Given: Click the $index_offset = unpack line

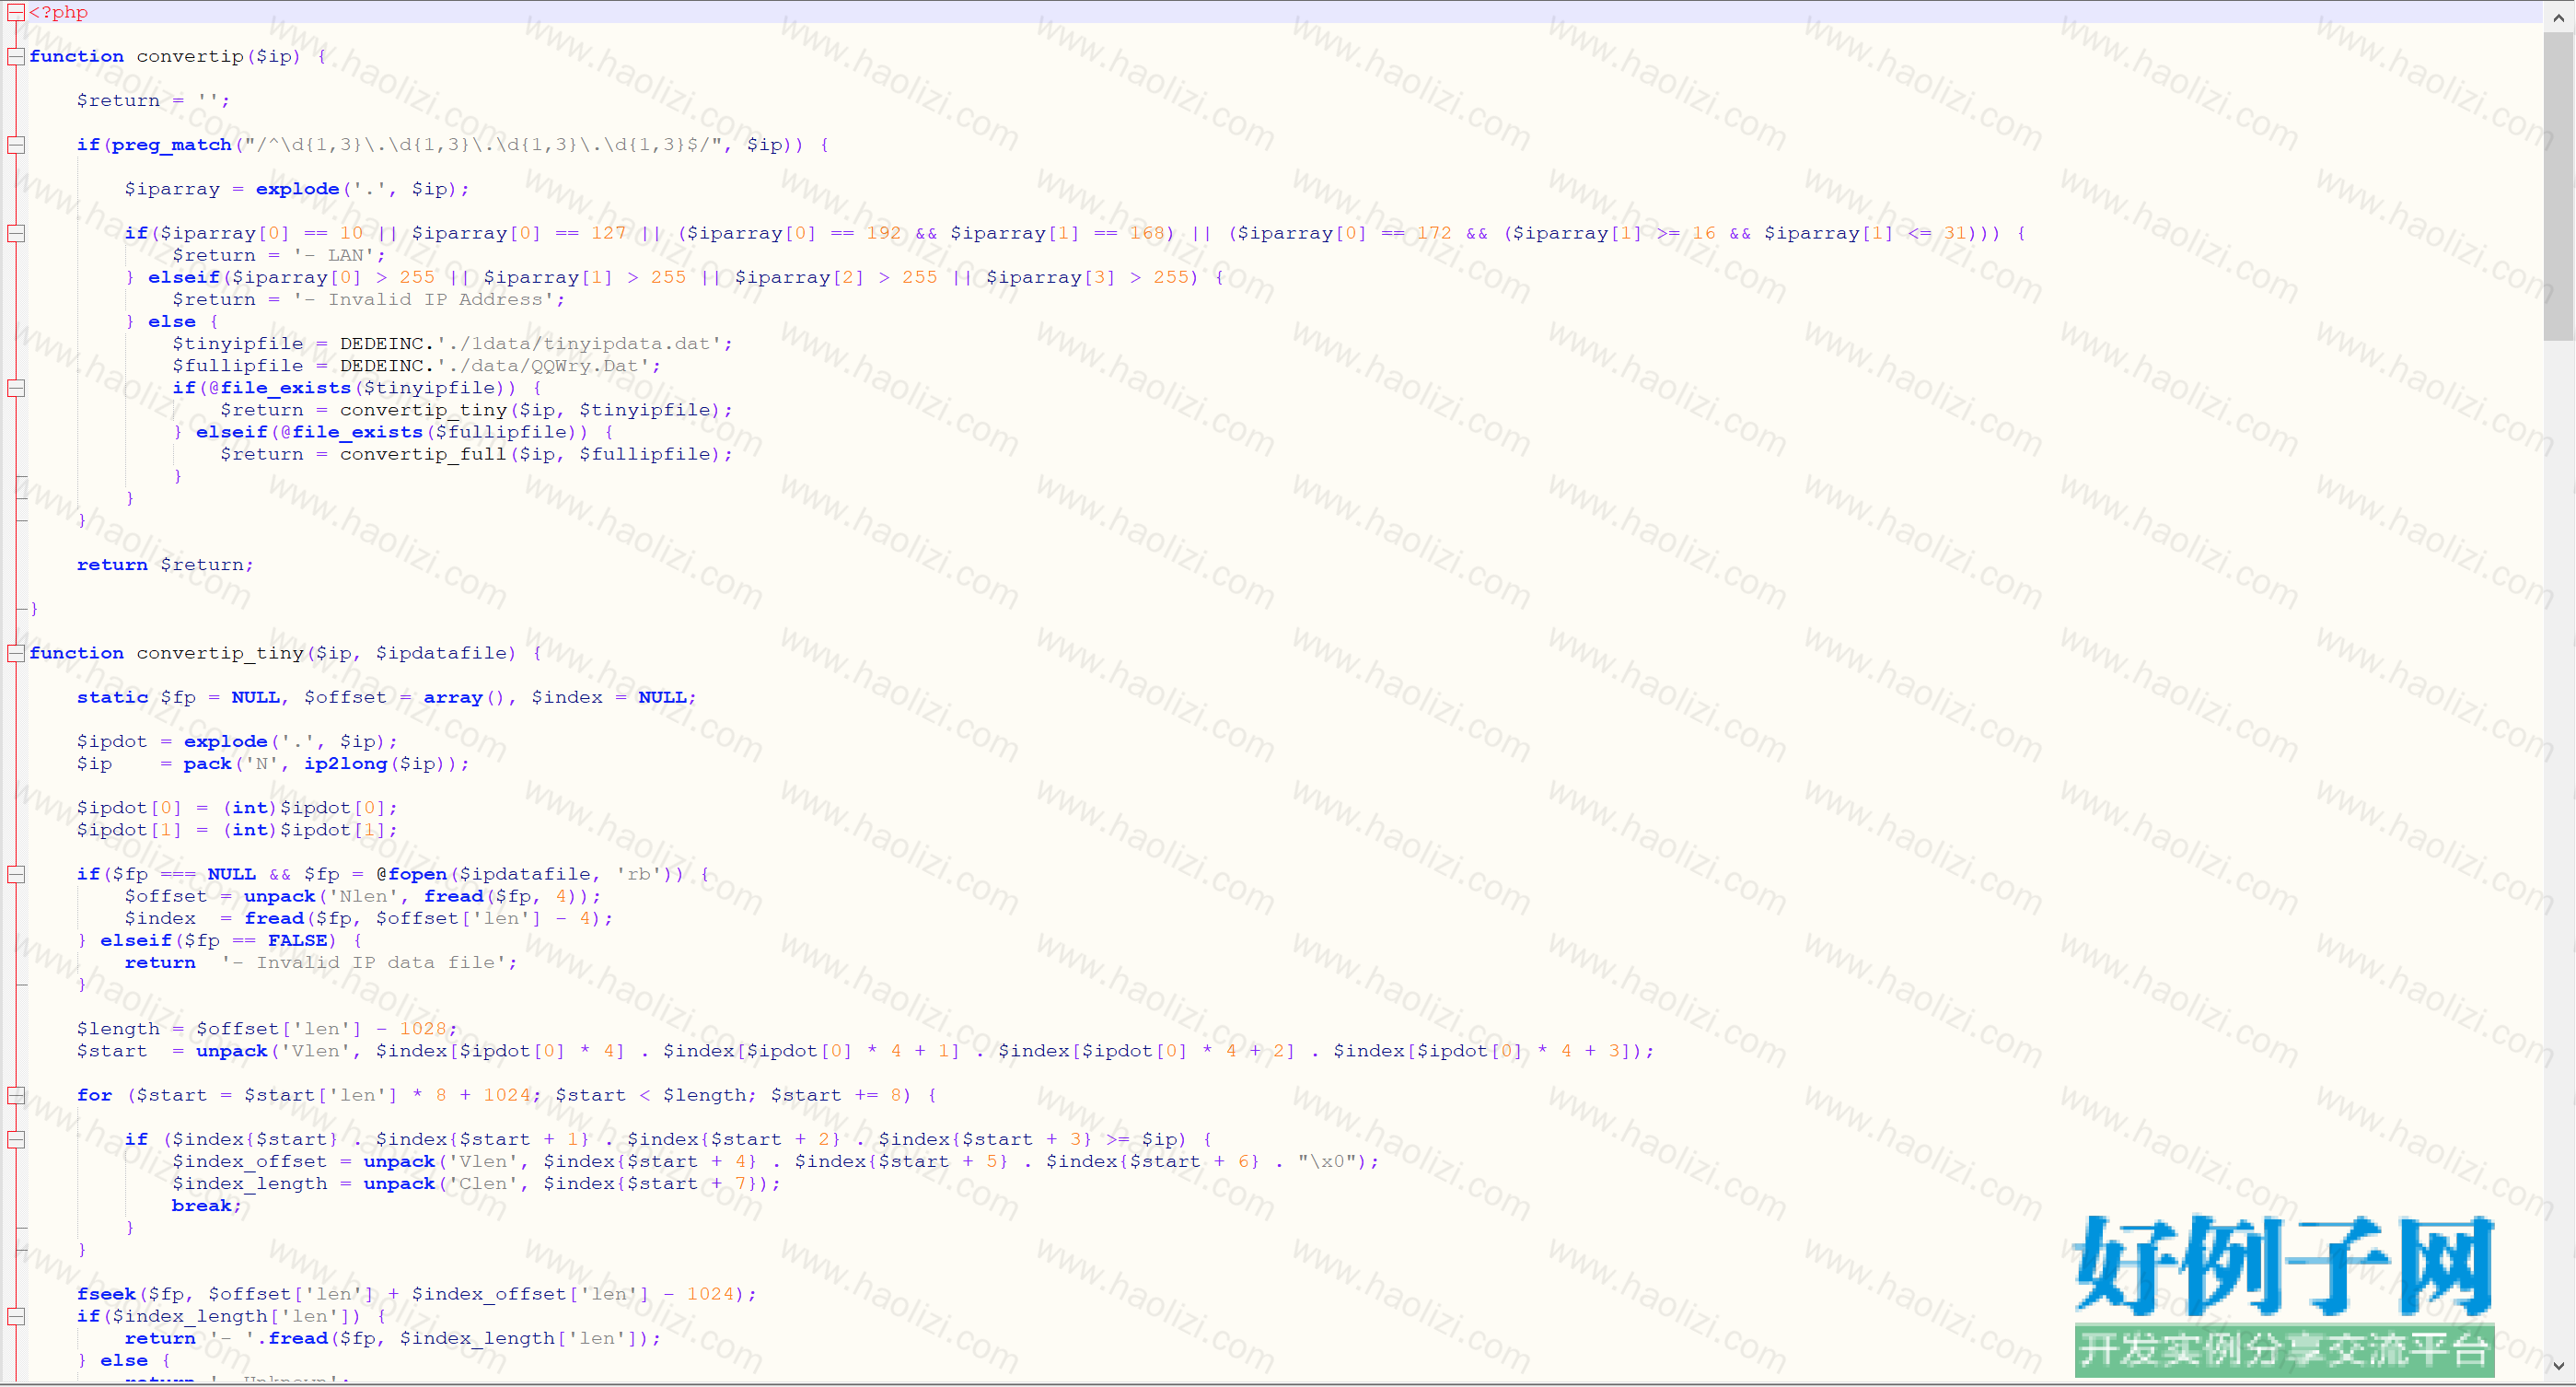Looking at the screenshot, I should click(x=776, y=1161).
